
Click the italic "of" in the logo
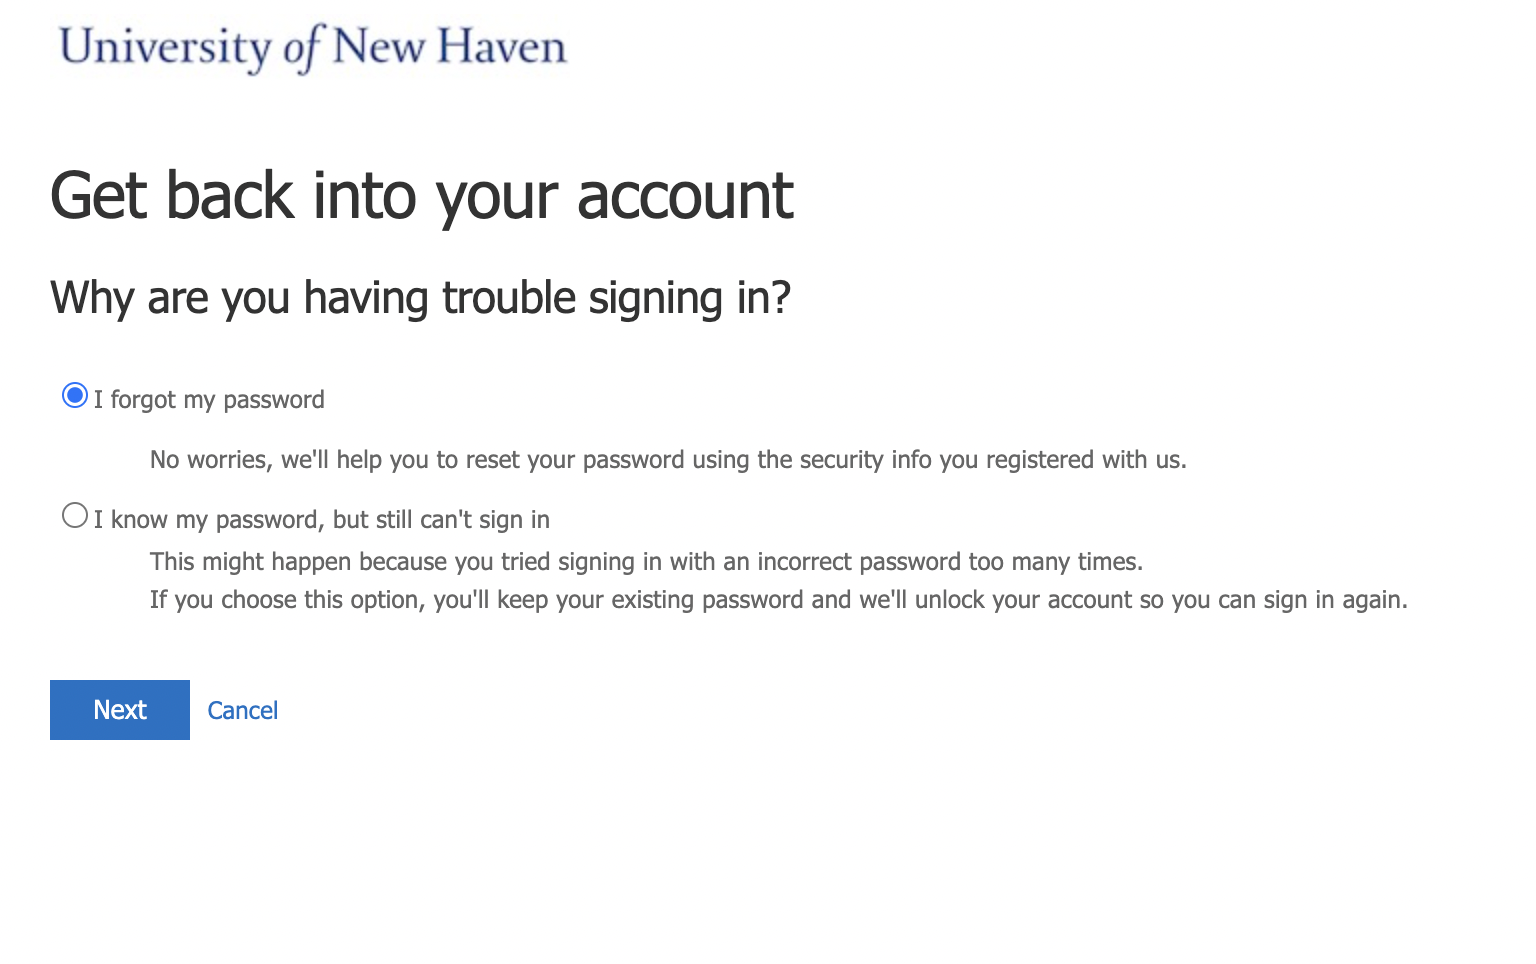[301, 48]
